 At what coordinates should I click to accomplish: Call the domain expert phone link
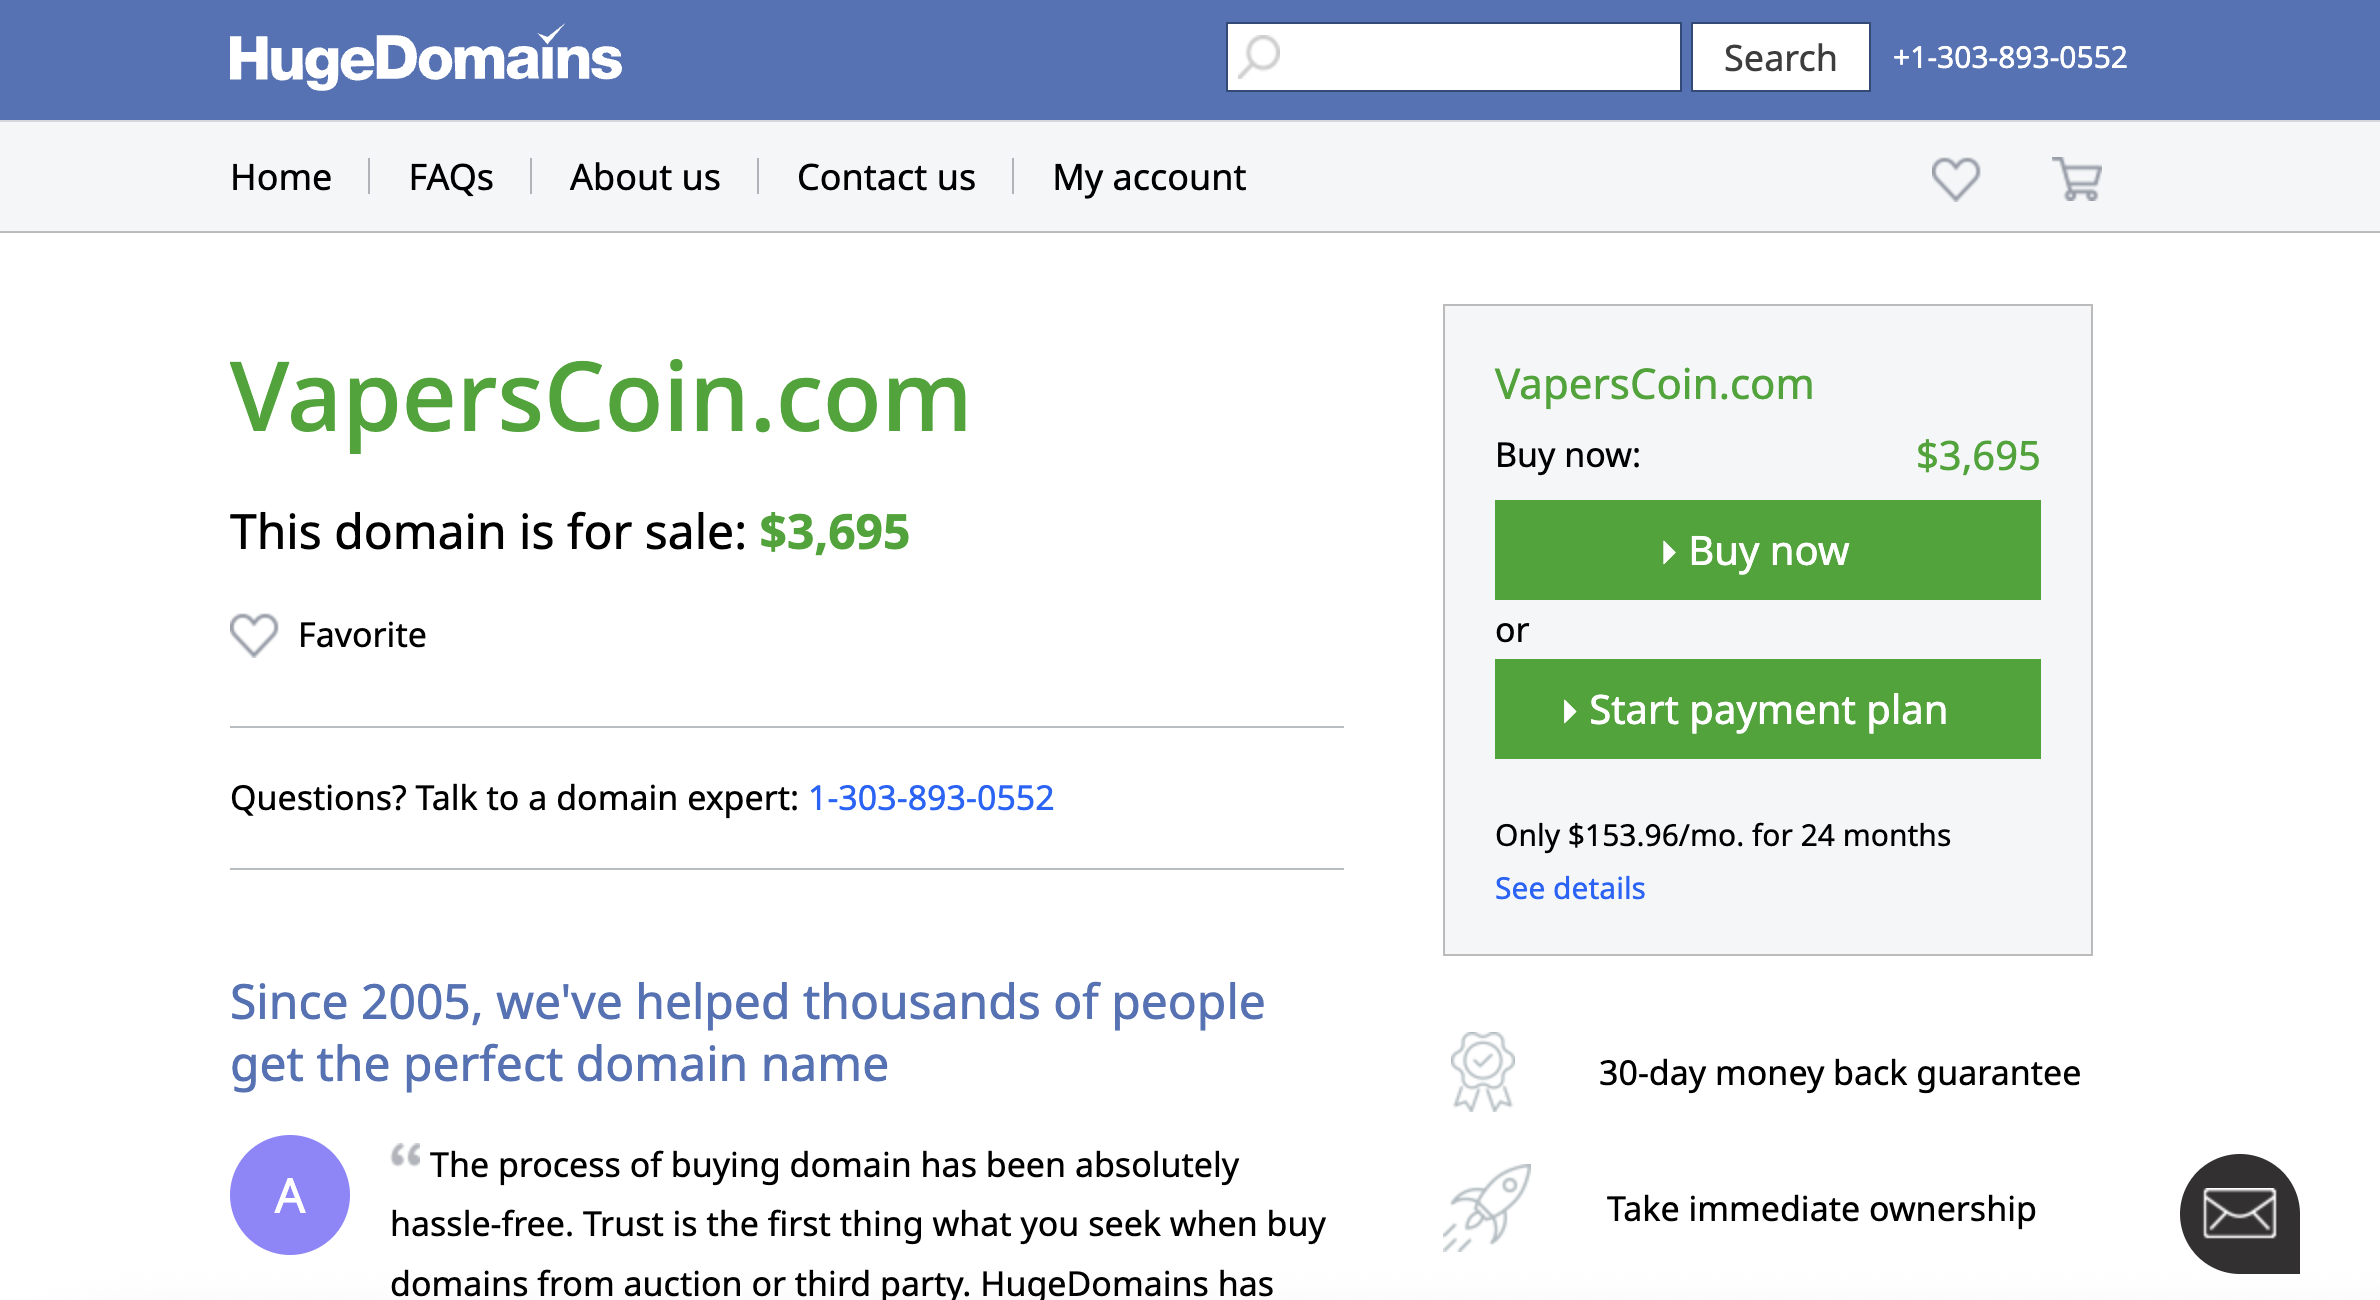tap(931, 798)
